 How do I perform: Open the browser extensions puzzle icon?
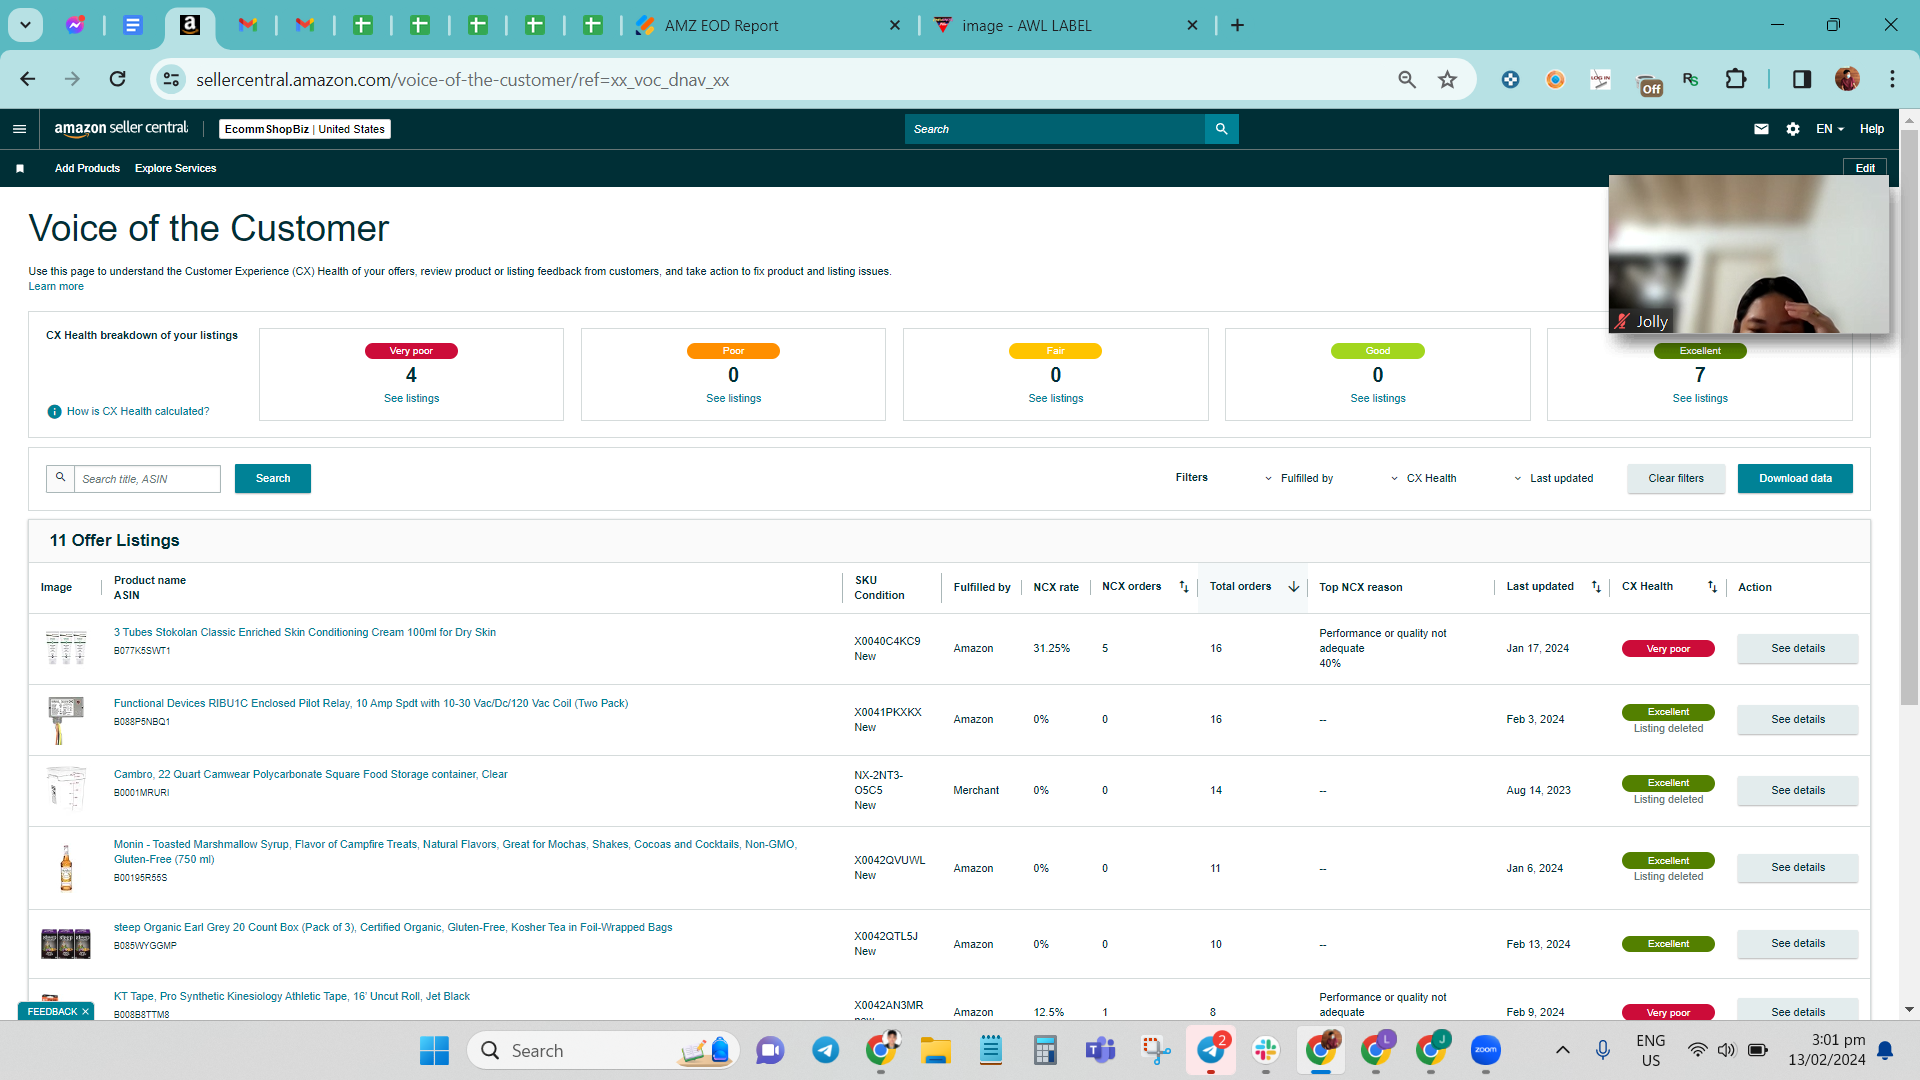click(1736, 79)
